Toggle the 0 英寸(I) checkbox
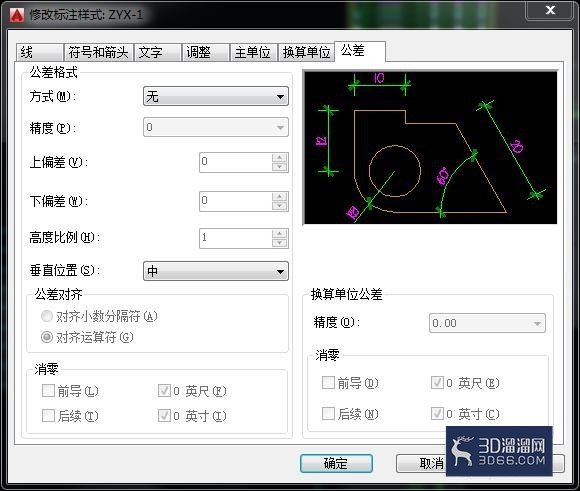 pos(164,416)
